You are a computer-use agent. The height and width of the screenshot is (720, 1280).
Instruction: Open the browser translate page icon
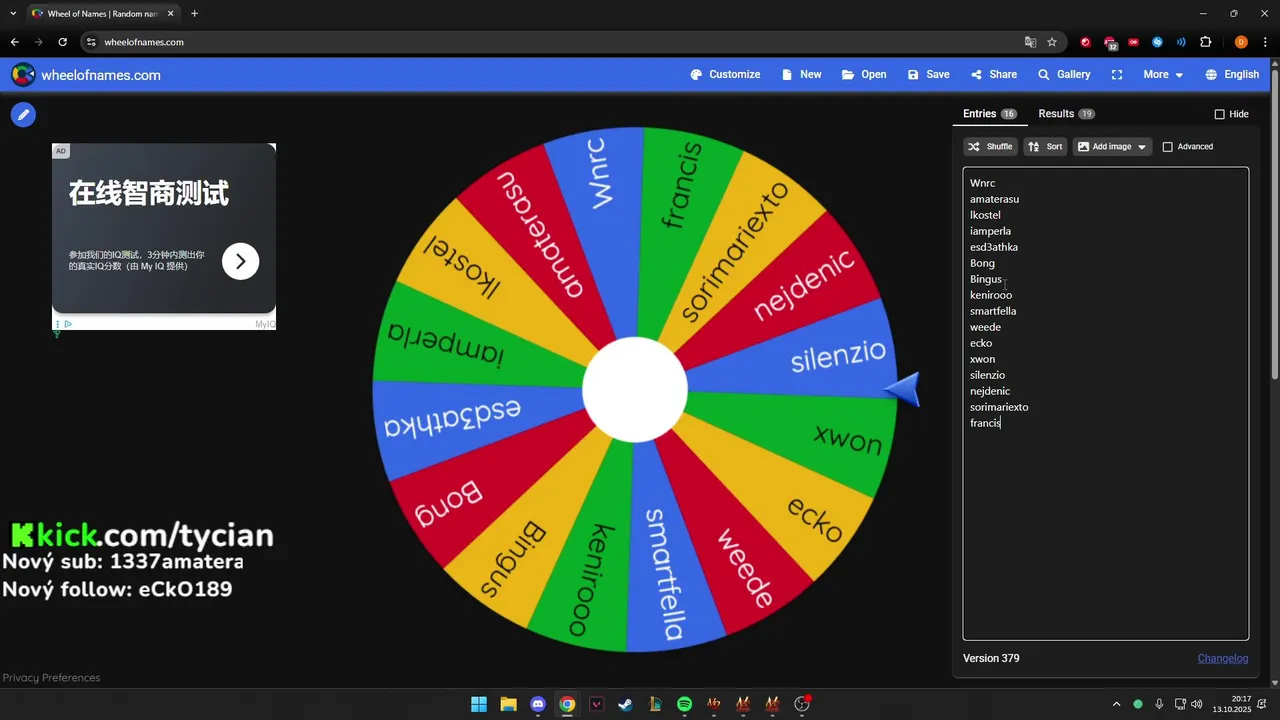pyautogui.click(x=1030, y=42)
